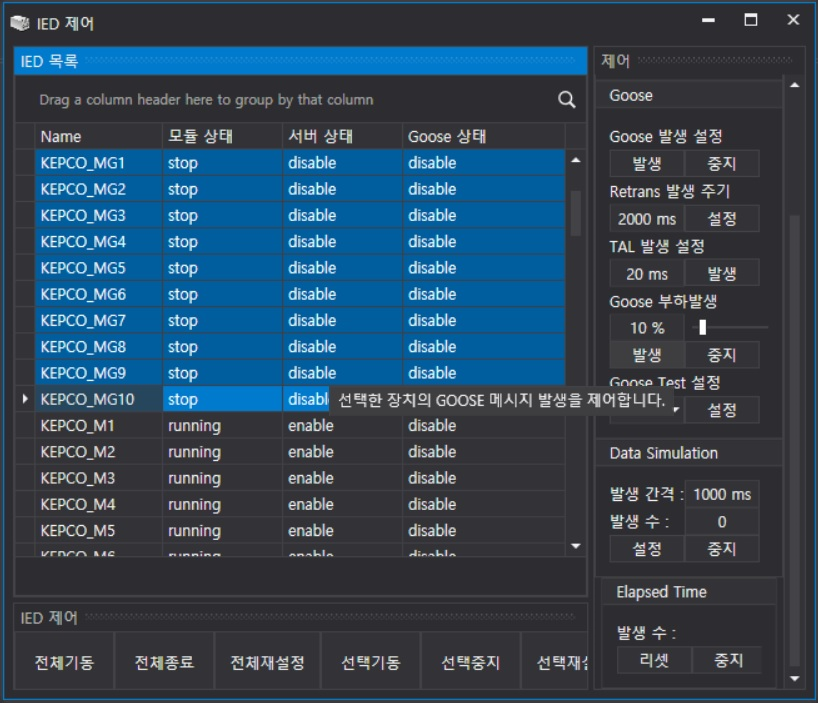The width and height of the screenshot is (818, 703).
Task: Sort by the Name column header
Action: click(98, 137)
